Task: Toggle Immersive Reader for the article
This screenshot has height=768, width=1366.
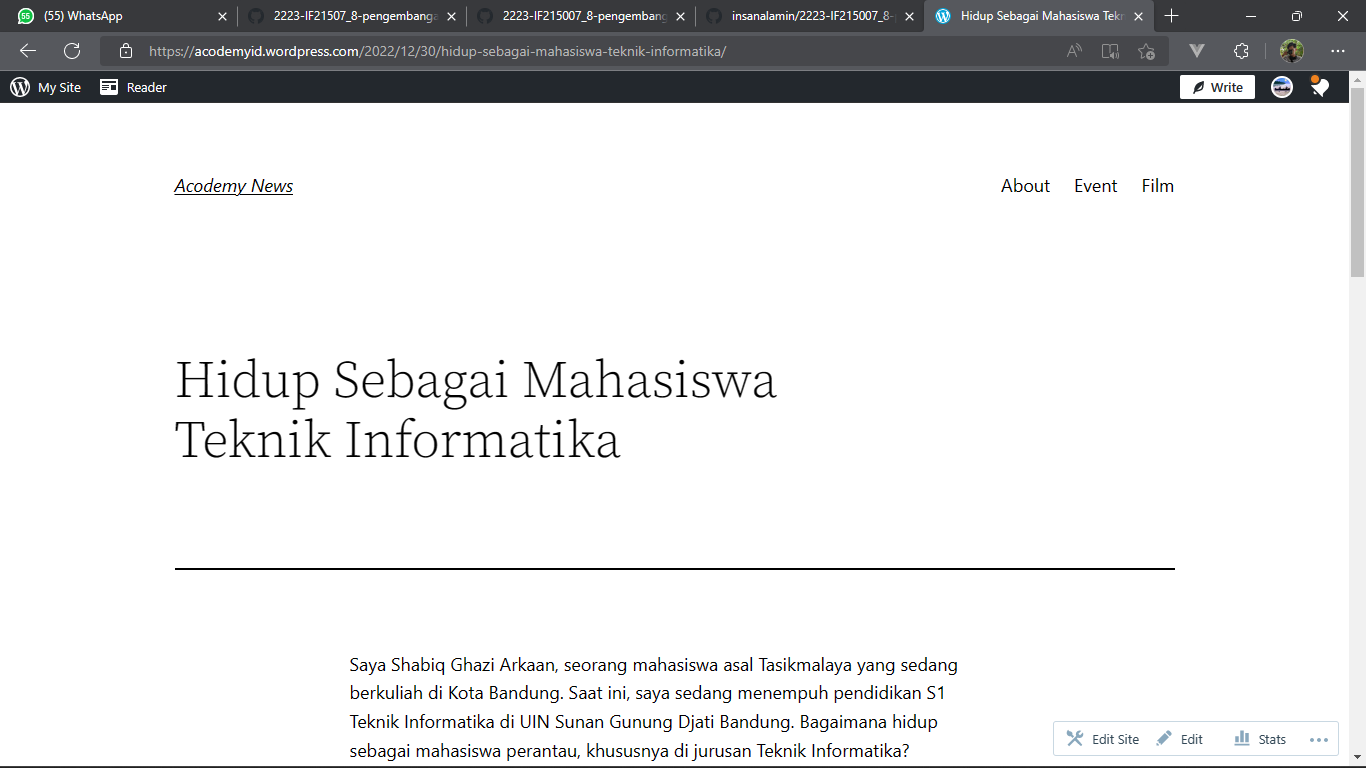Action: 1110,51
